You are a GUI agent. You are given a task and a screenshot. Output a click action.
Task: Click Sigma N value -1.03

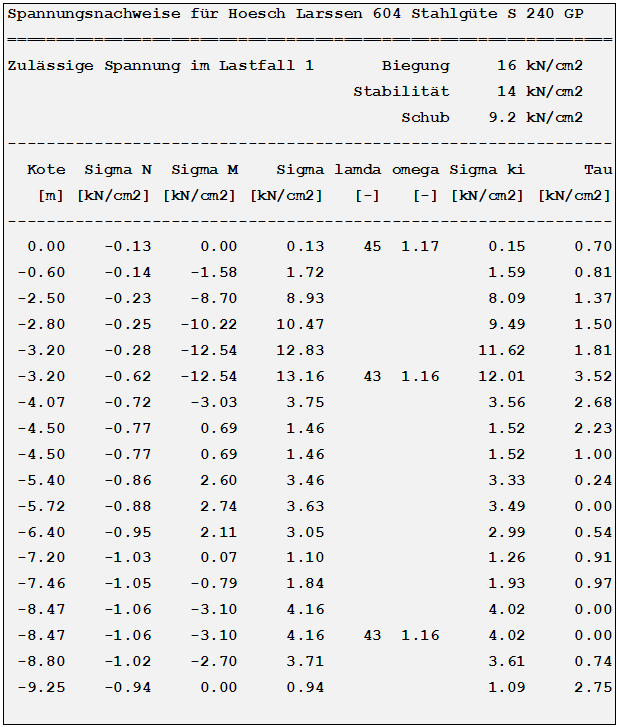127,557
